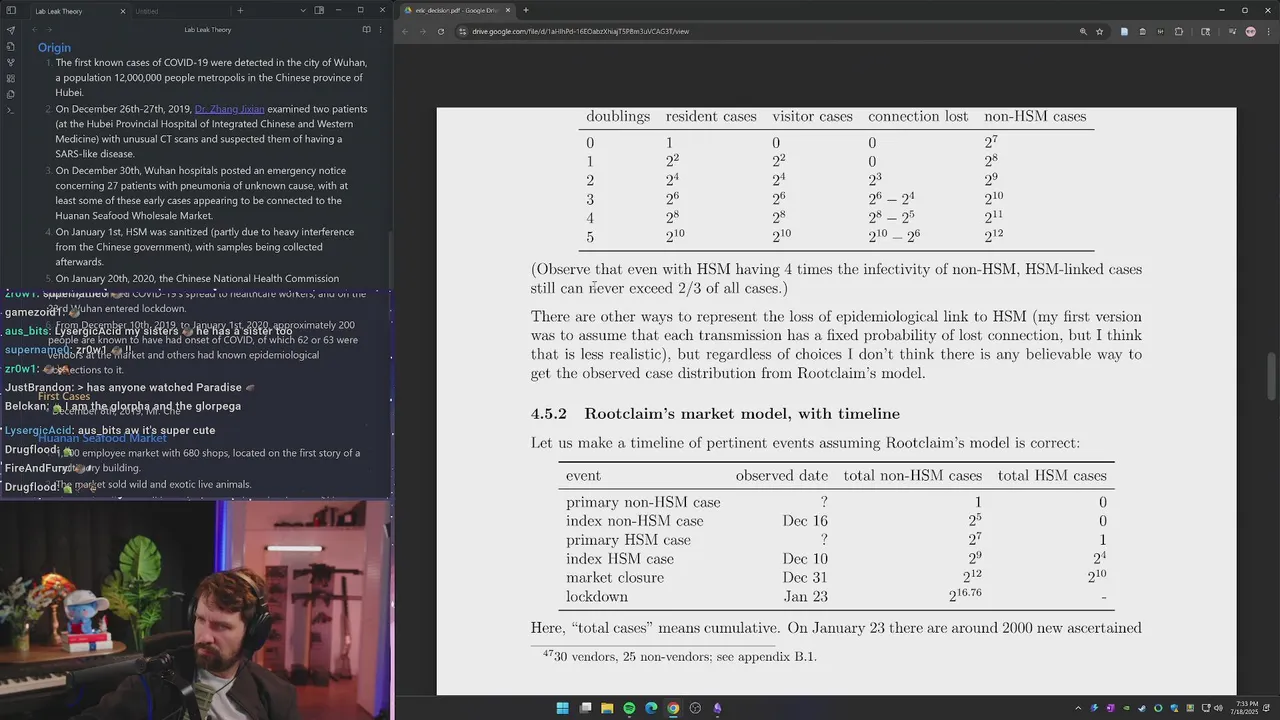Open Google Chrome from the taskbar
1280x720 pixels.
[673, 708]
